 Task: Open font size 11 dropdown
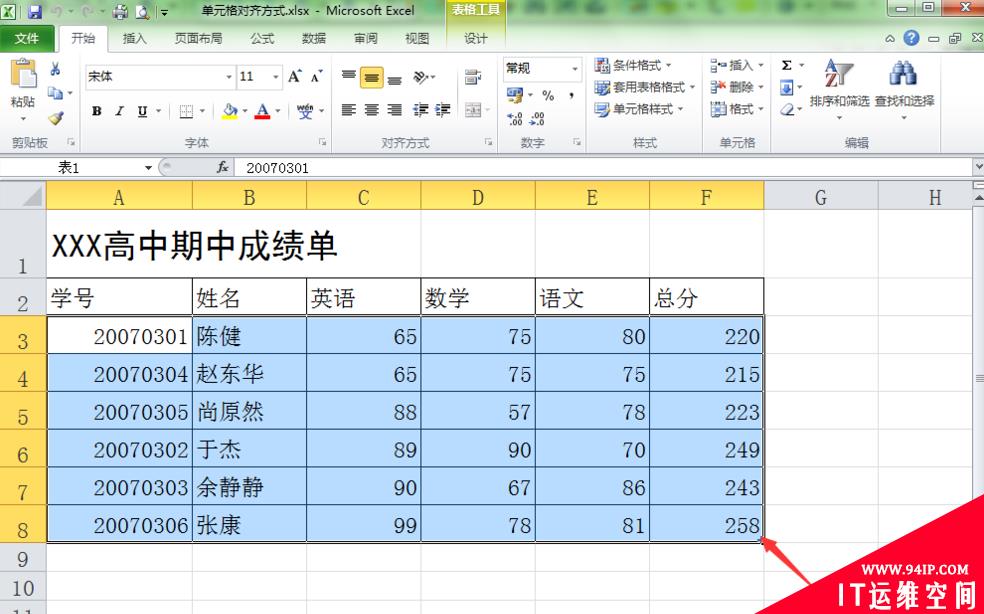(x=275, y=77)
